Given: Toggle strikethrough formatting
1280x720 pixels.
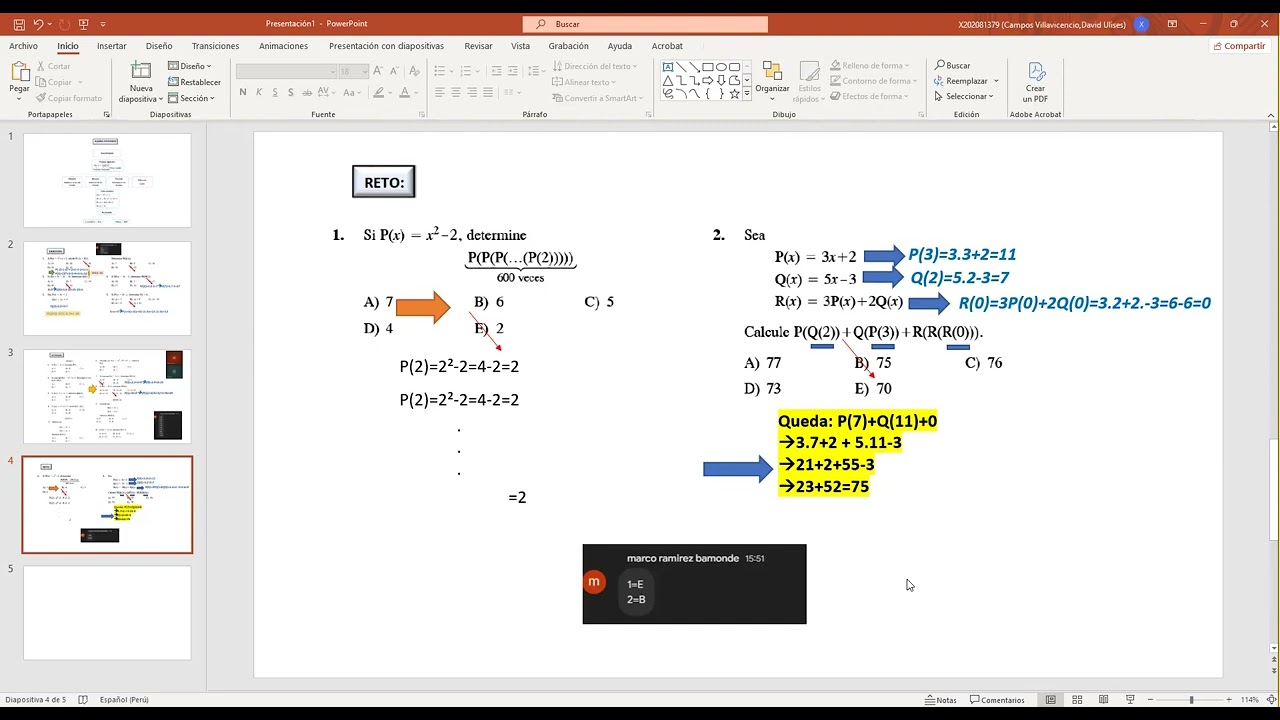Looking at the screenshot, I should [x=308, y=92].
